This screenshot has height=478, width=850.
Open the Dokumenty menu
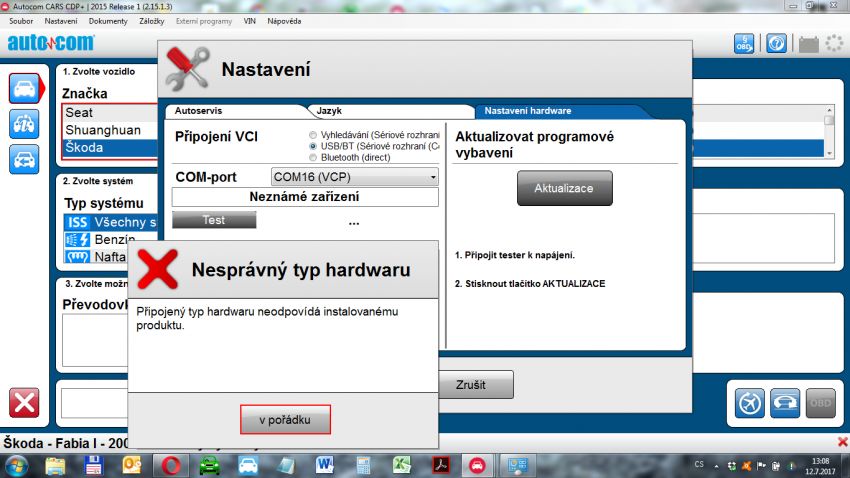click(108, 21)
